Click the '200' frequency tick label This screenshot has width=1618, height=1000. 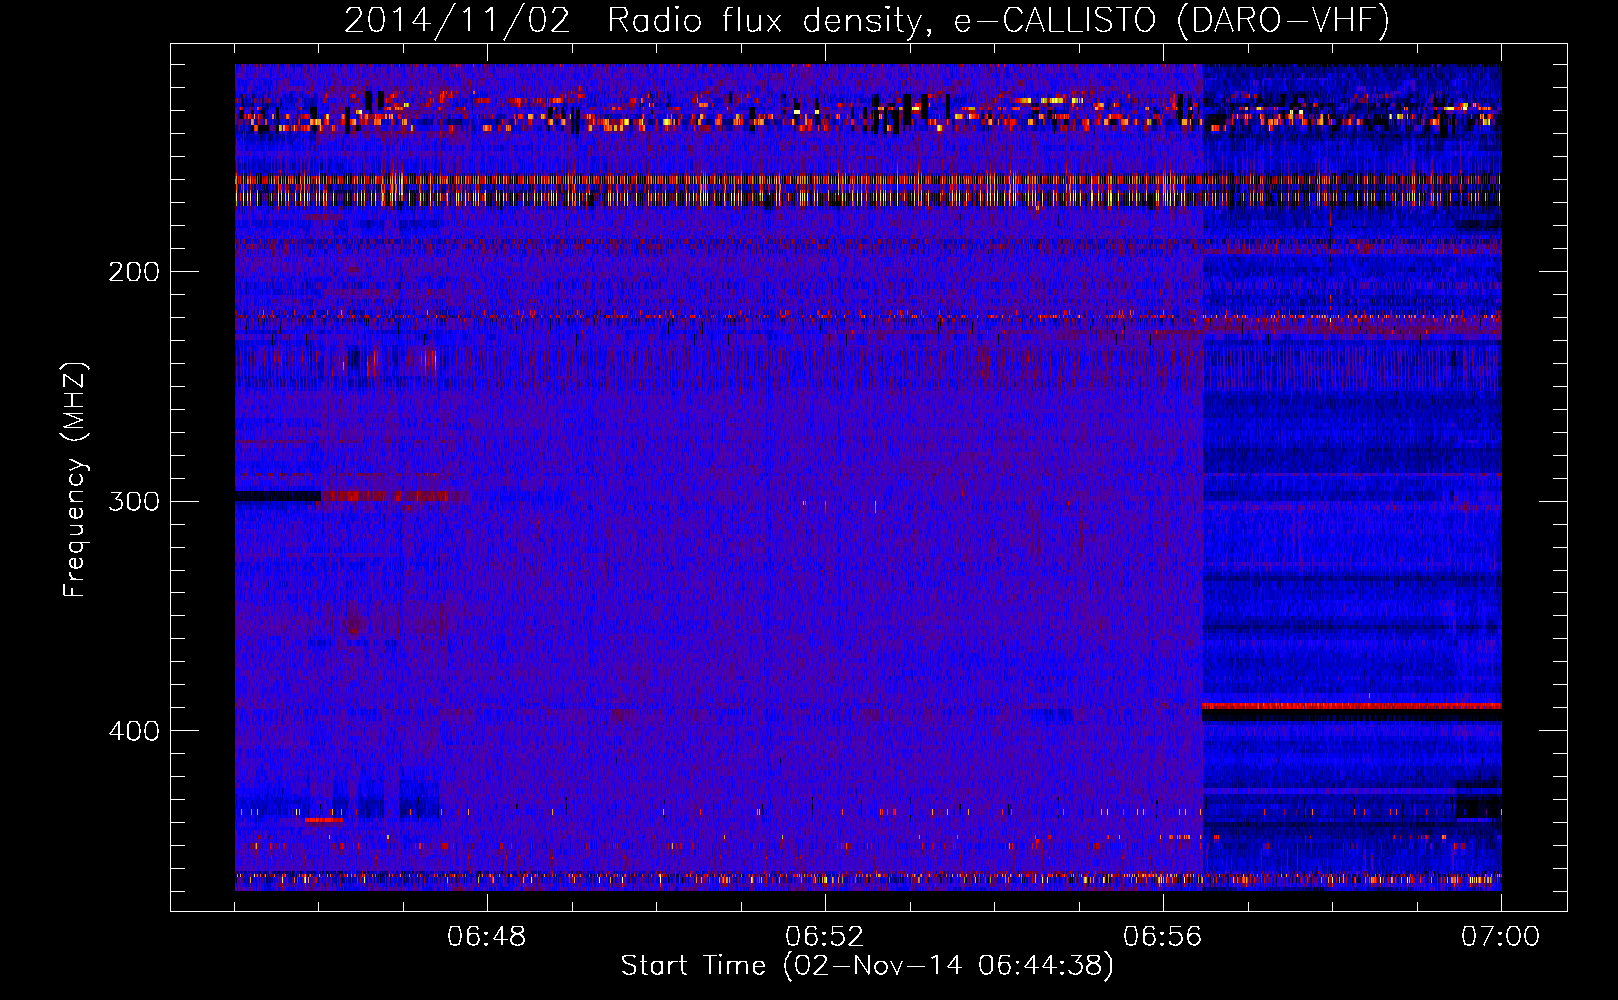pyautogui.click(x=134, y=272)
